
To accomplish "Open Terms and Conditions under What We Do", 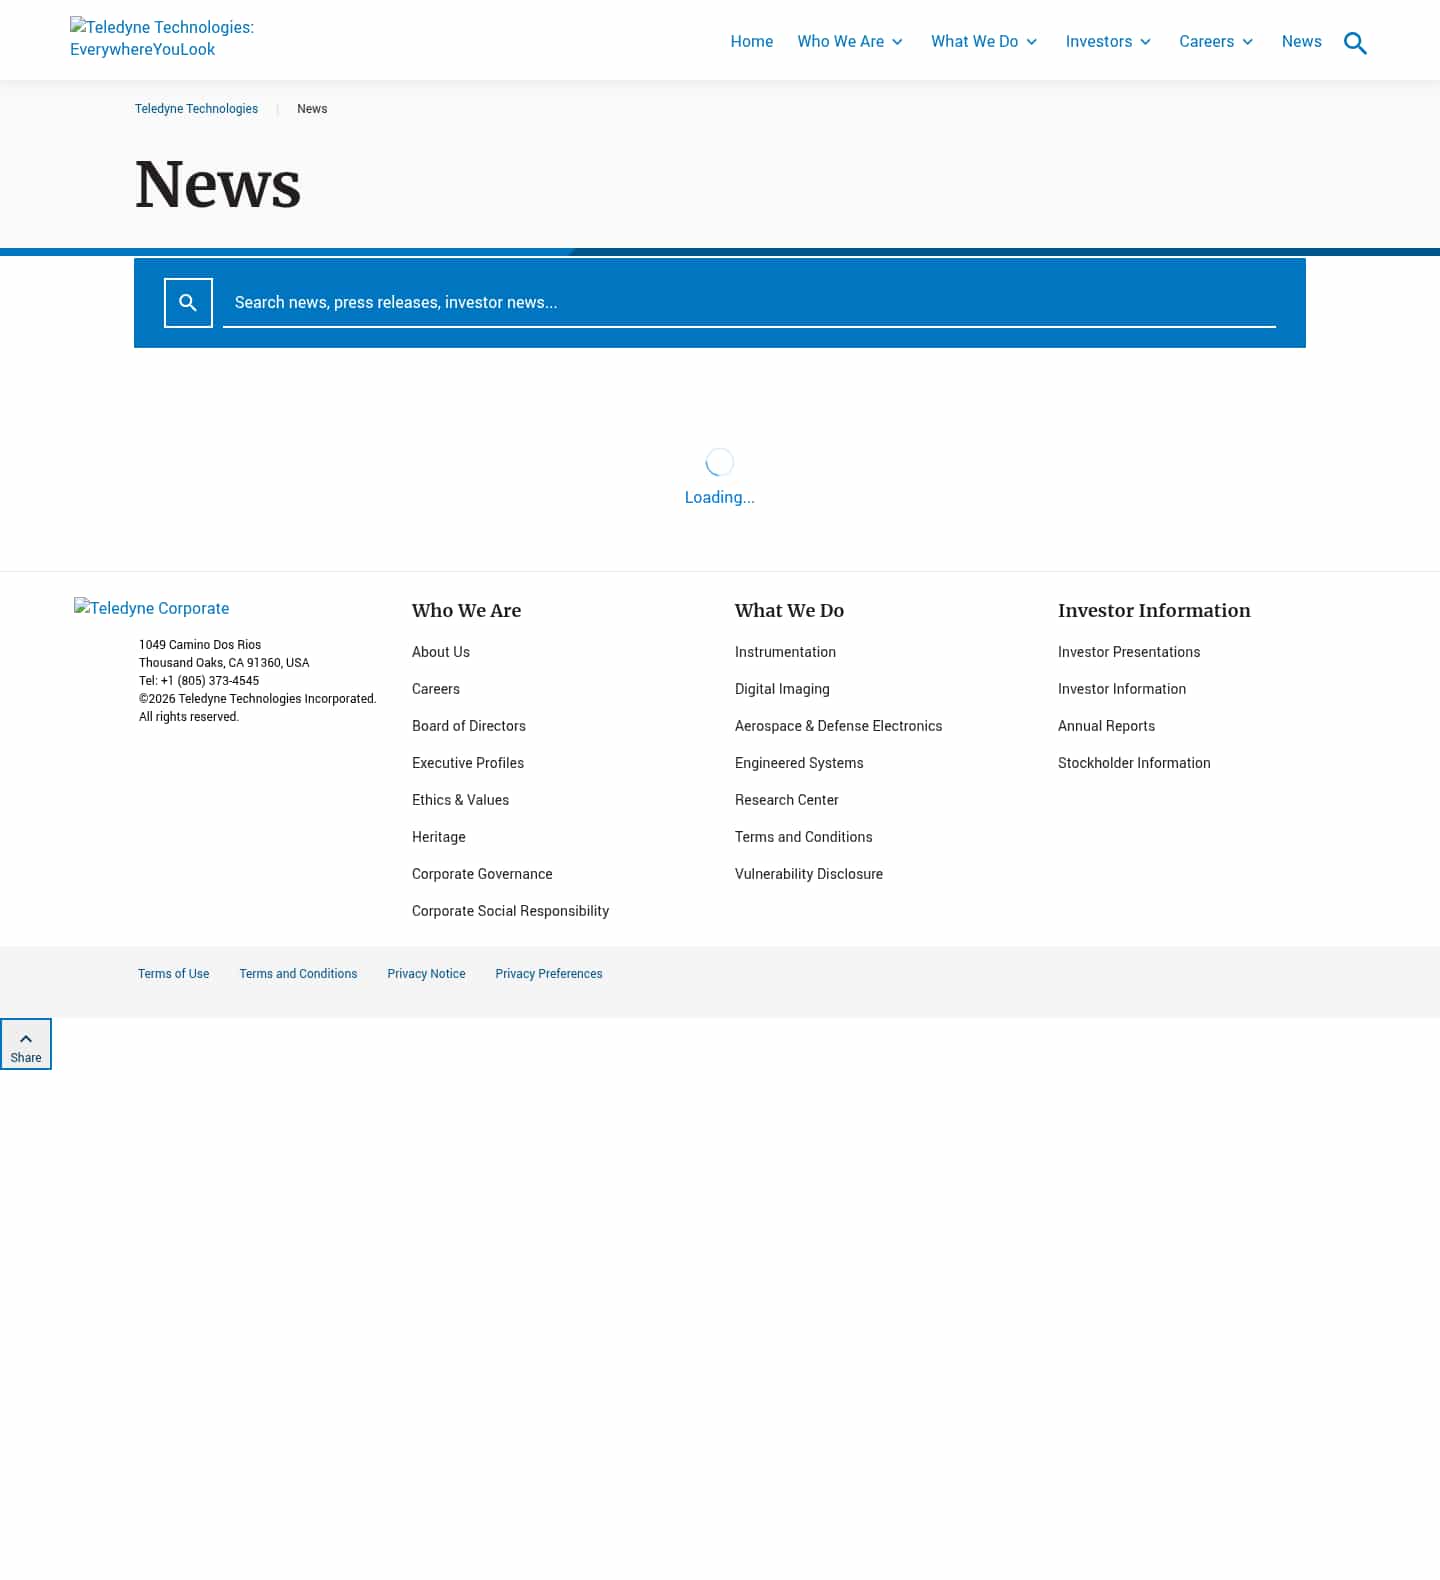I will point(804,837).
